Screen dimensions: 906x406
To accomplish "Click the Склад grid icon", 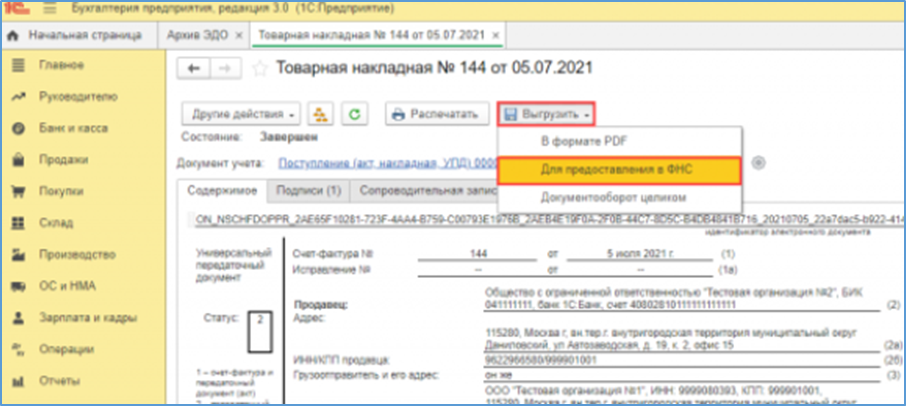I will pos(18,224).
